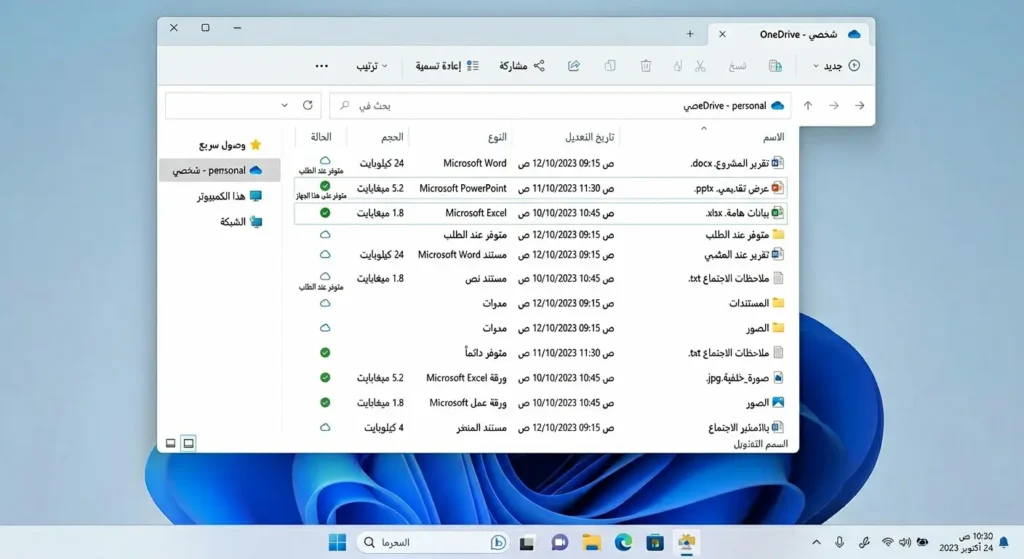1024x559 pixels.
Task: Expand the address history dropdown chevron
Action: pyautogui.click(x=284, y=105)
